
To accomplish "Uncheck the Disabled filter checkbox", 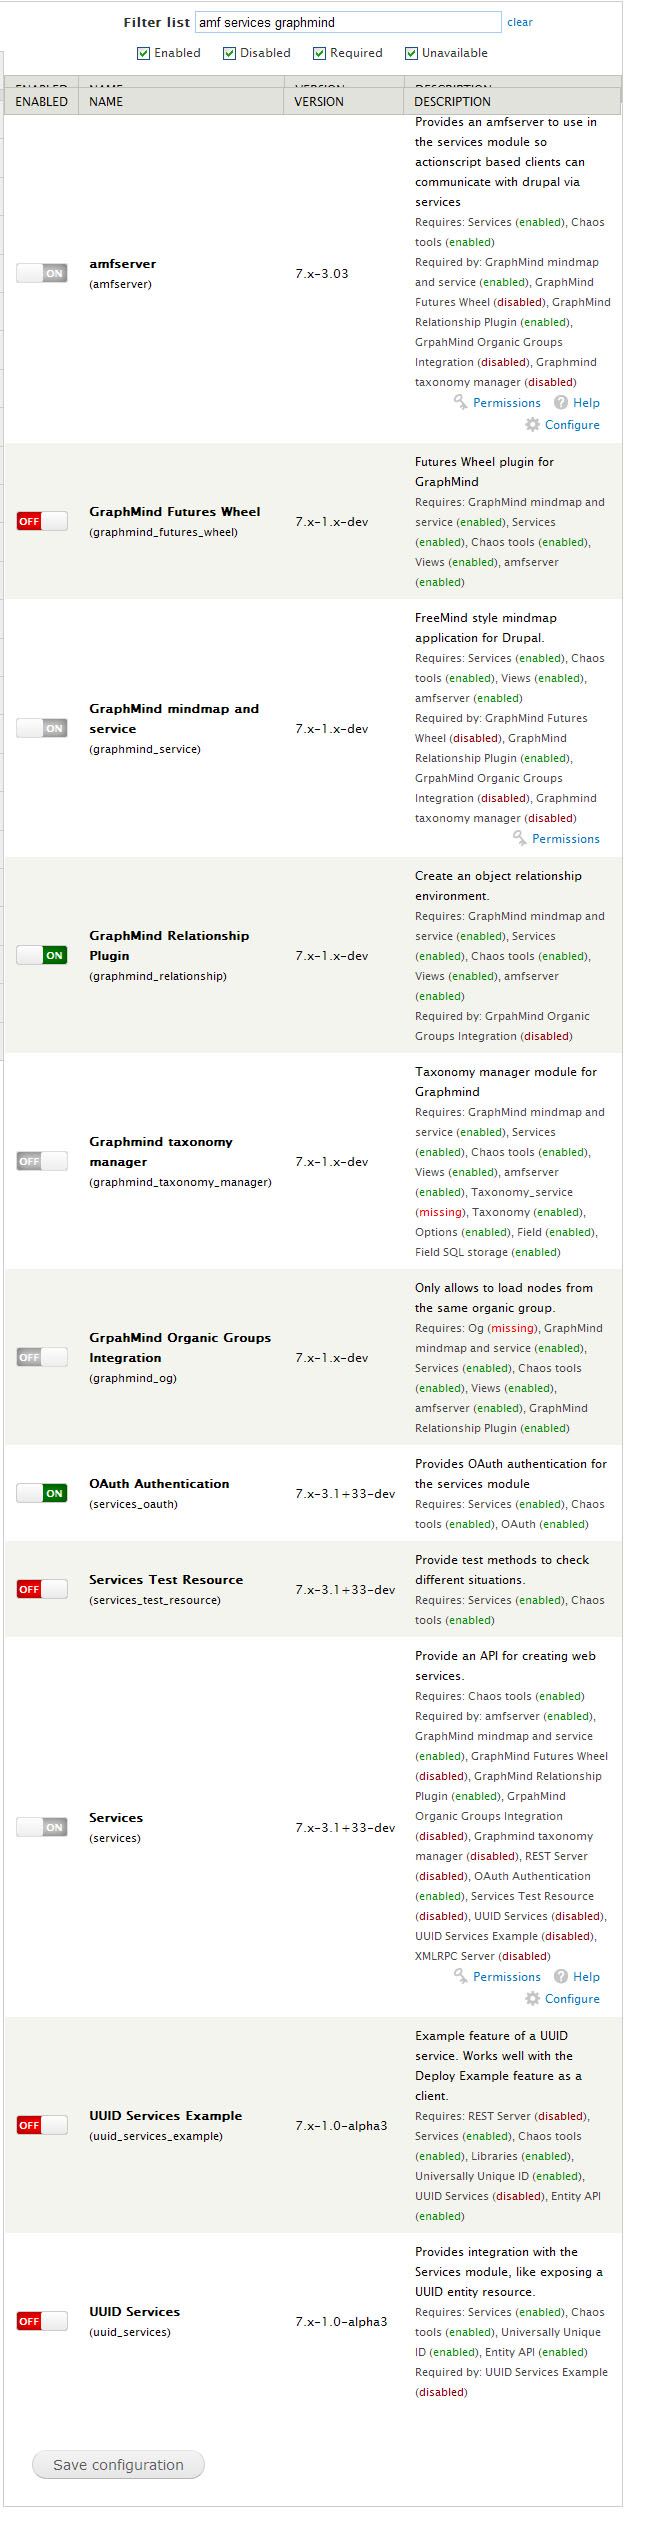I will (229, 53).
